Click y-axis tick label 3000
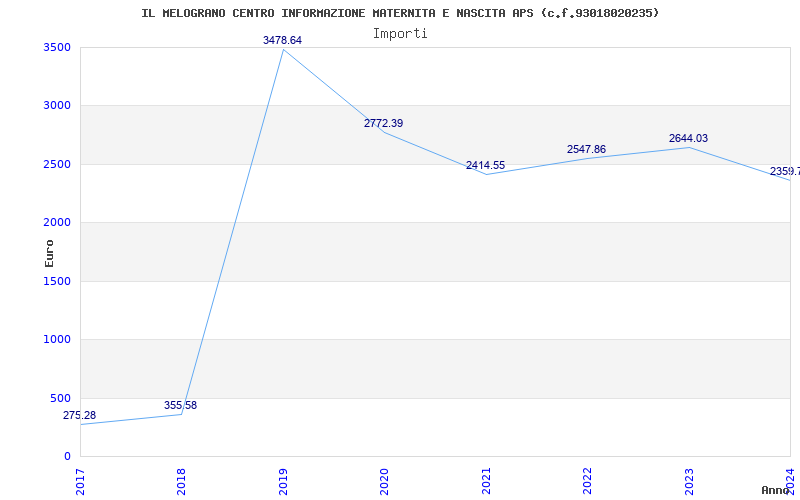The width and height of the screenshot is (800, 500). (x=57, y=106)
